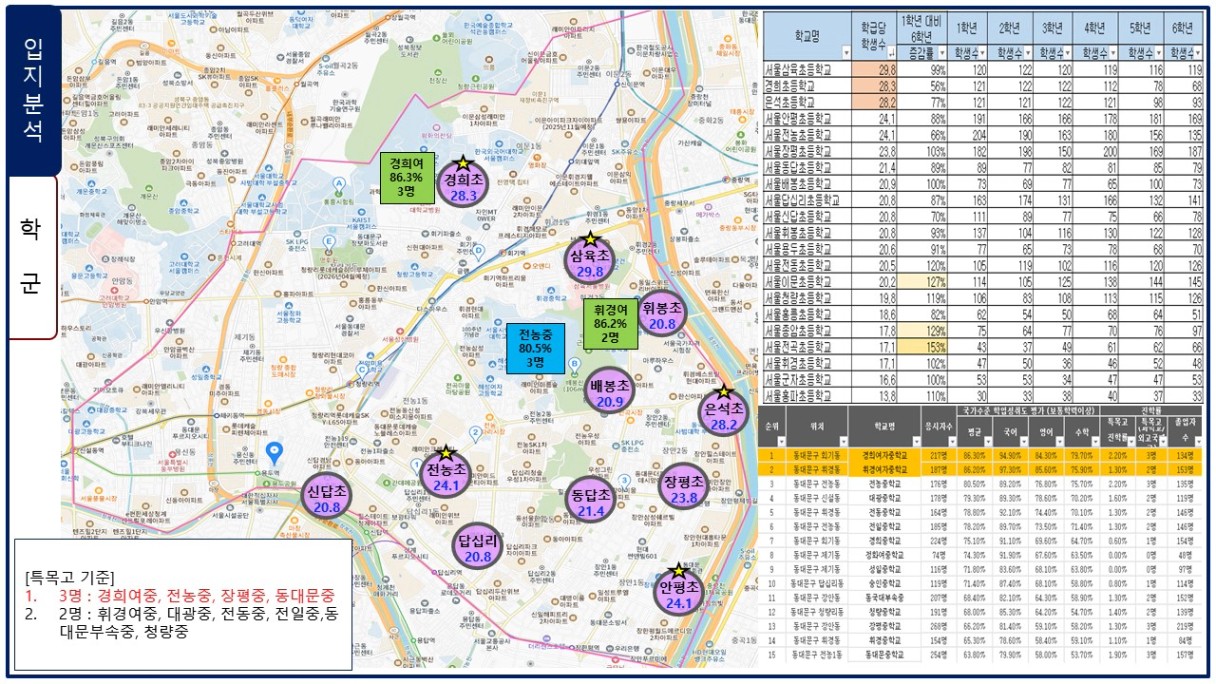Select the 서울삼육초등학교 row name cell
The height and width of the screenshot is (684, 1216).
tap(808, 71)
